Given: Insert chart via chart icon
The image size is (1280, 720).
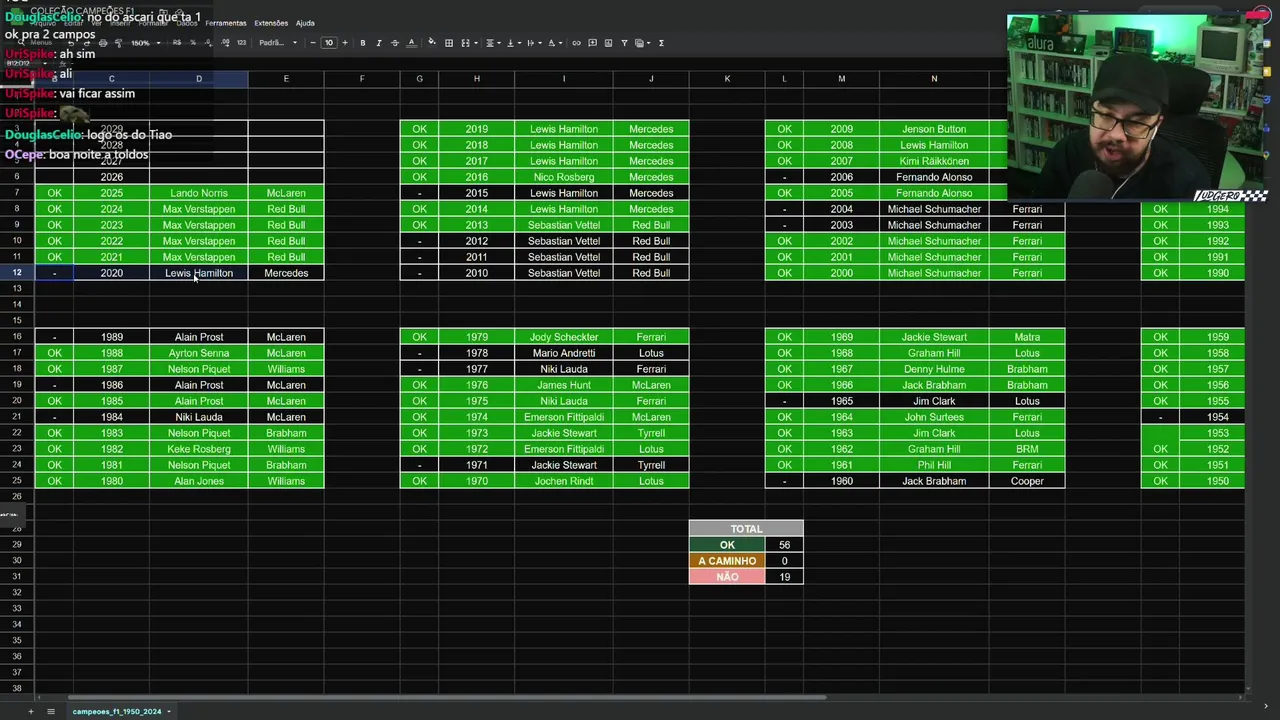Looking at the screenshot, I should click(x=608, y=43).
